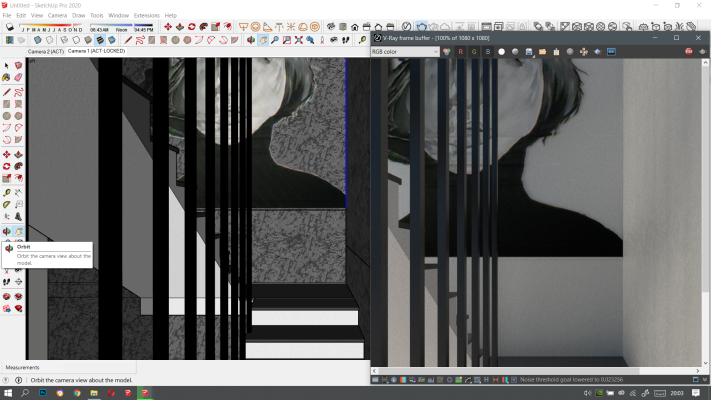Select the Scale tool in left toolbar
The width and height of the screenshot is (711, 400).
pyautogui.click(x=6, y=178)
